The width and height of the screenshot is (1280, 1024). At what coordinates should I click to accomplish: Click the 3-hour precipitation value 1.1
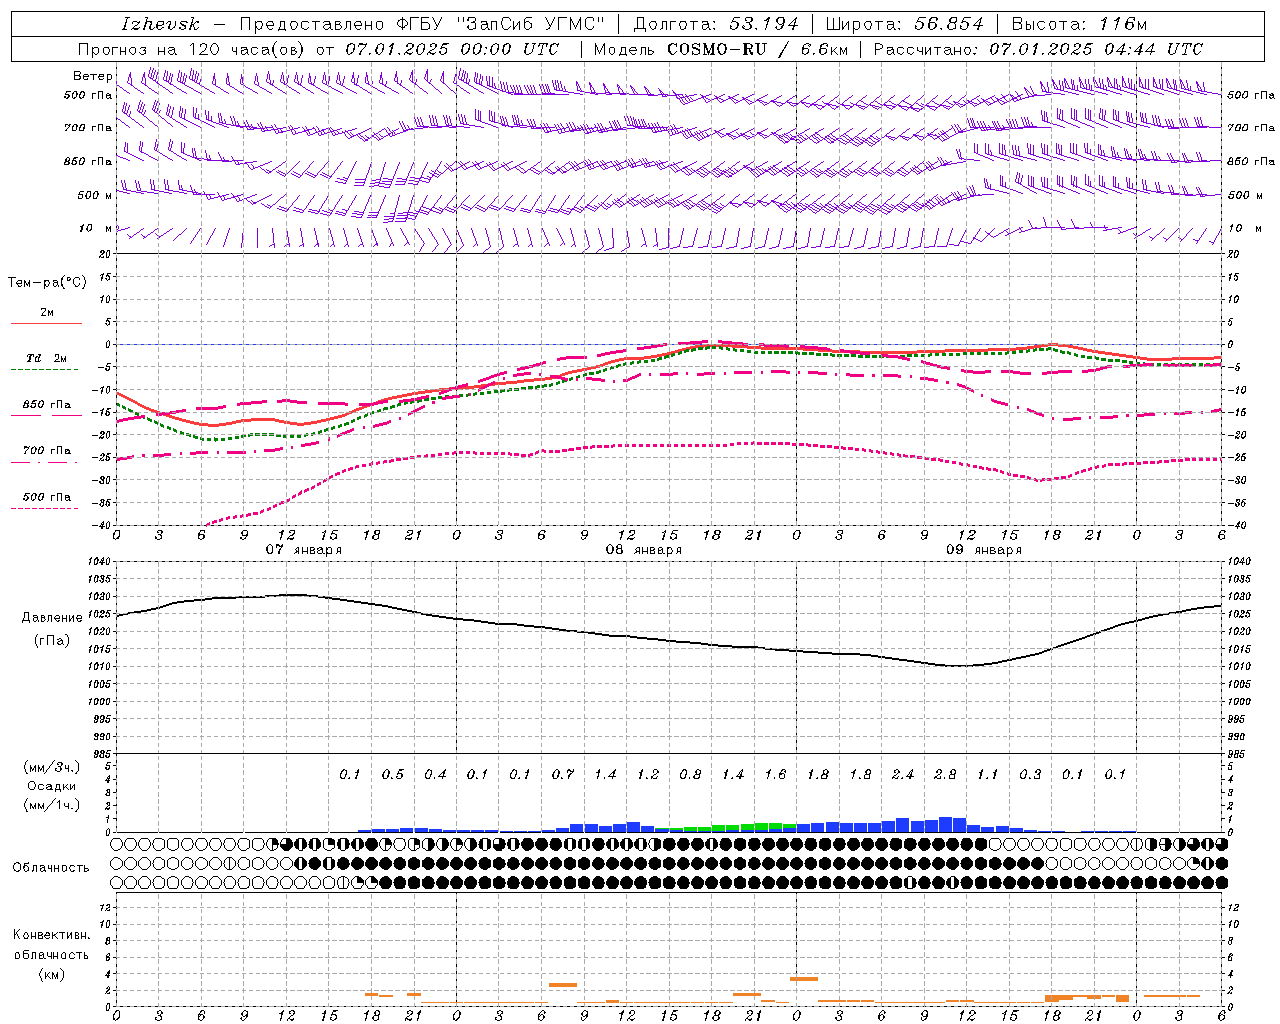tap(987, 775)
